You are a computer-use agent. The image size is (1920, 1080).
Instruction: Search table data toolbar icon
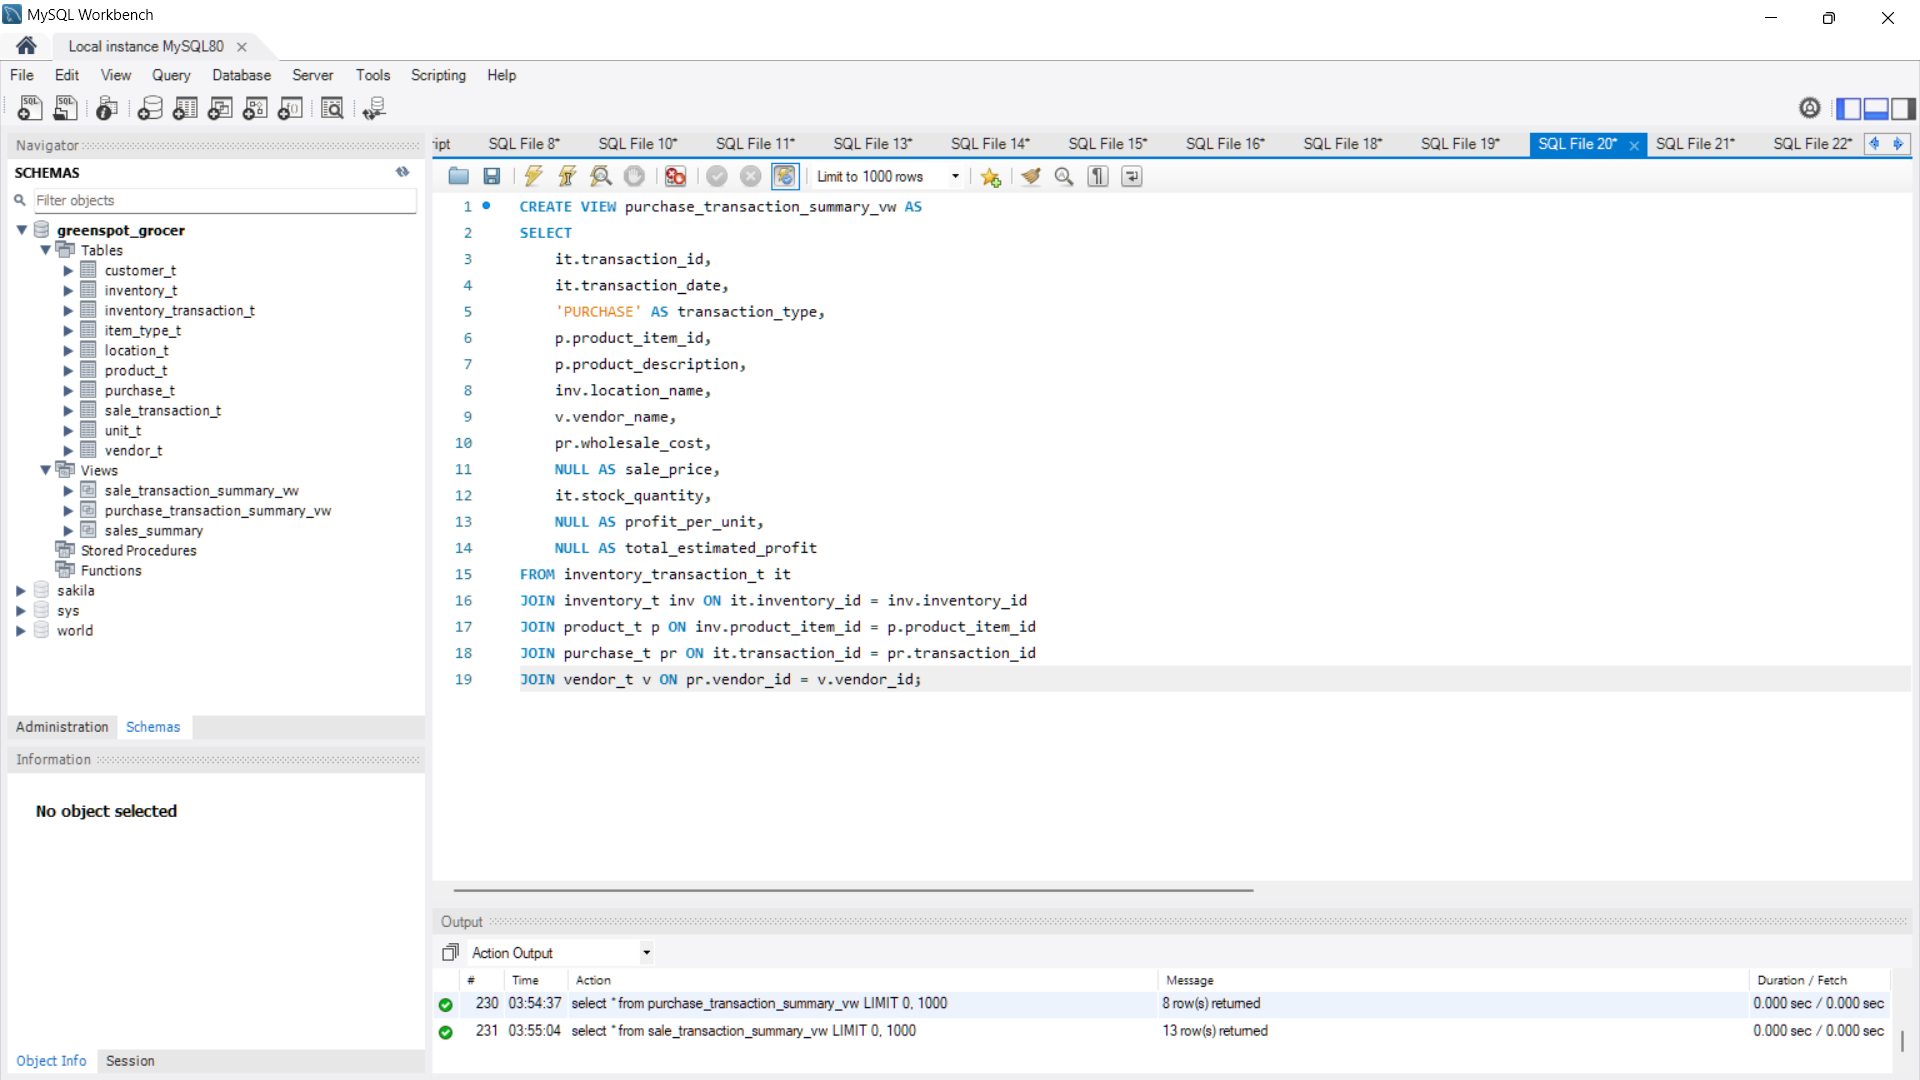click(332, 108)
